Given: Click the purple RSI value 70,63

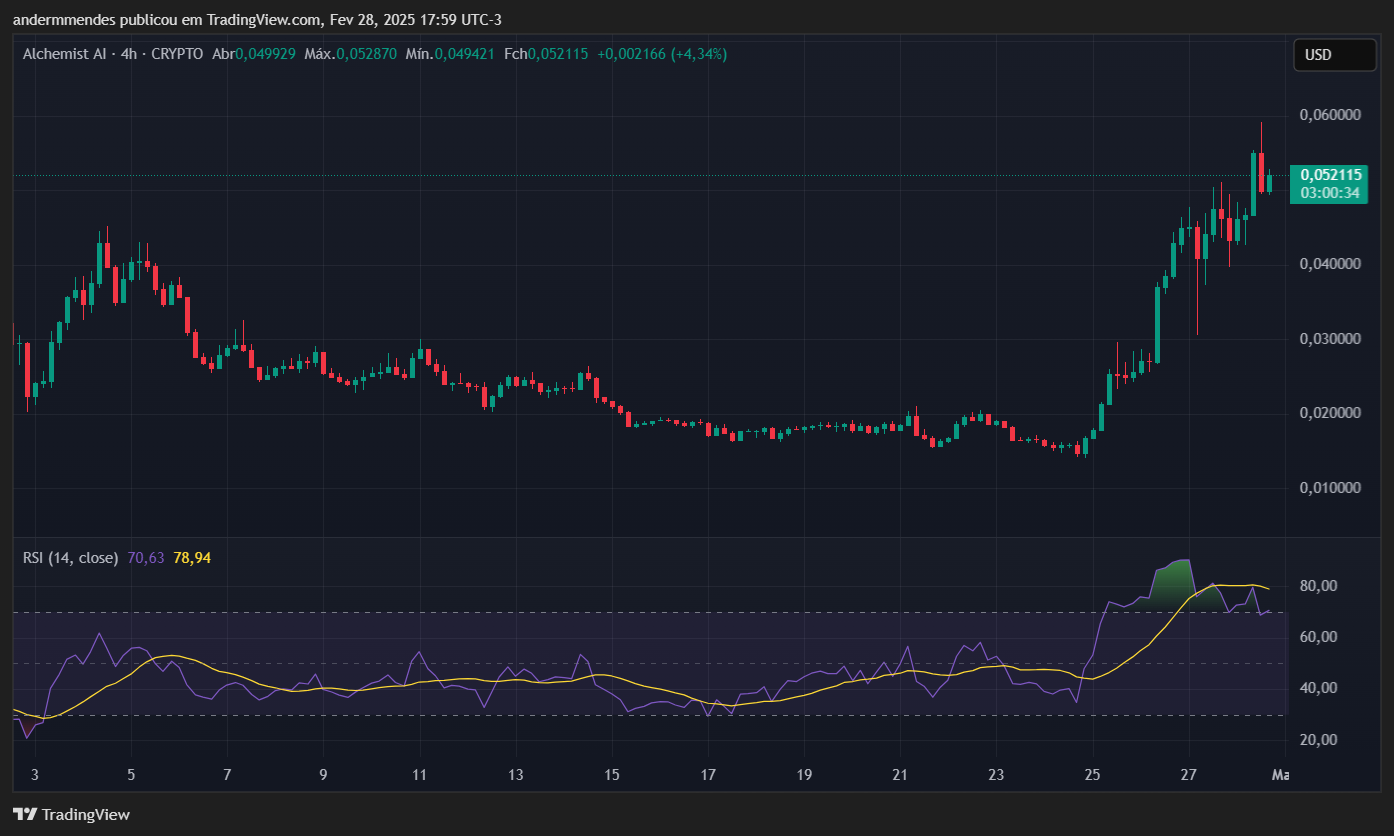Looking at the screenshot, I should [146, 557].
